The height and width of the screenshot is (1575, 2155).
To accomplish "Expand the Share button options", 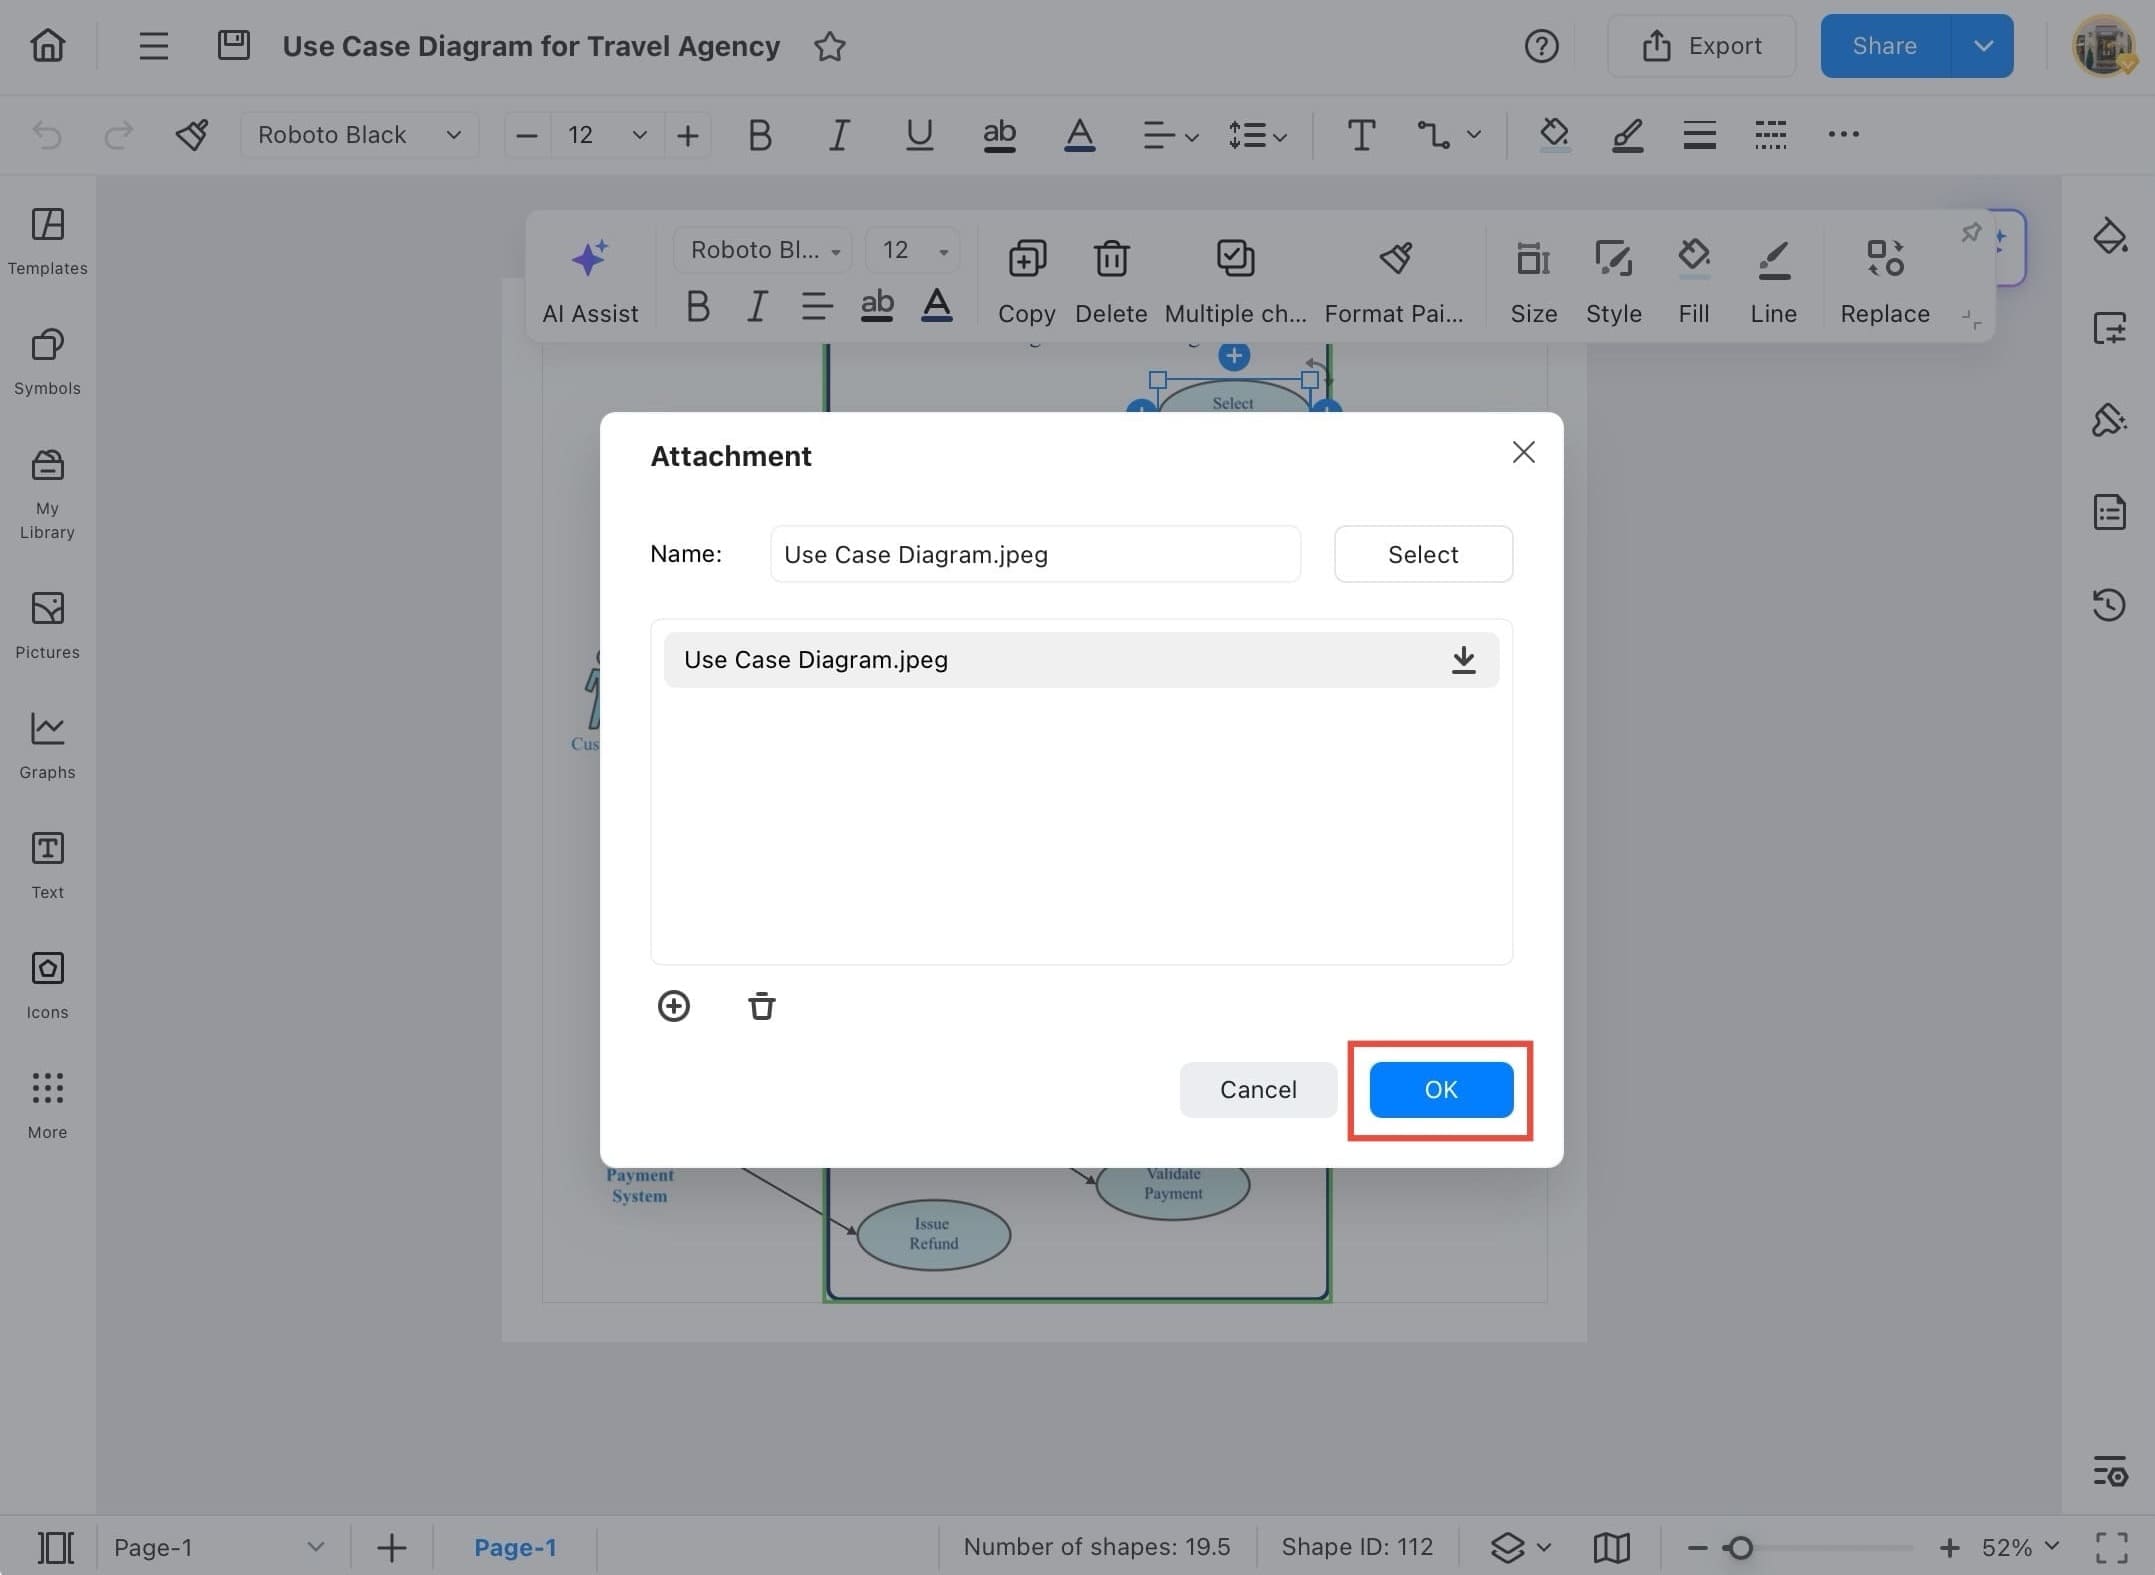I will tap(1982, 45).
